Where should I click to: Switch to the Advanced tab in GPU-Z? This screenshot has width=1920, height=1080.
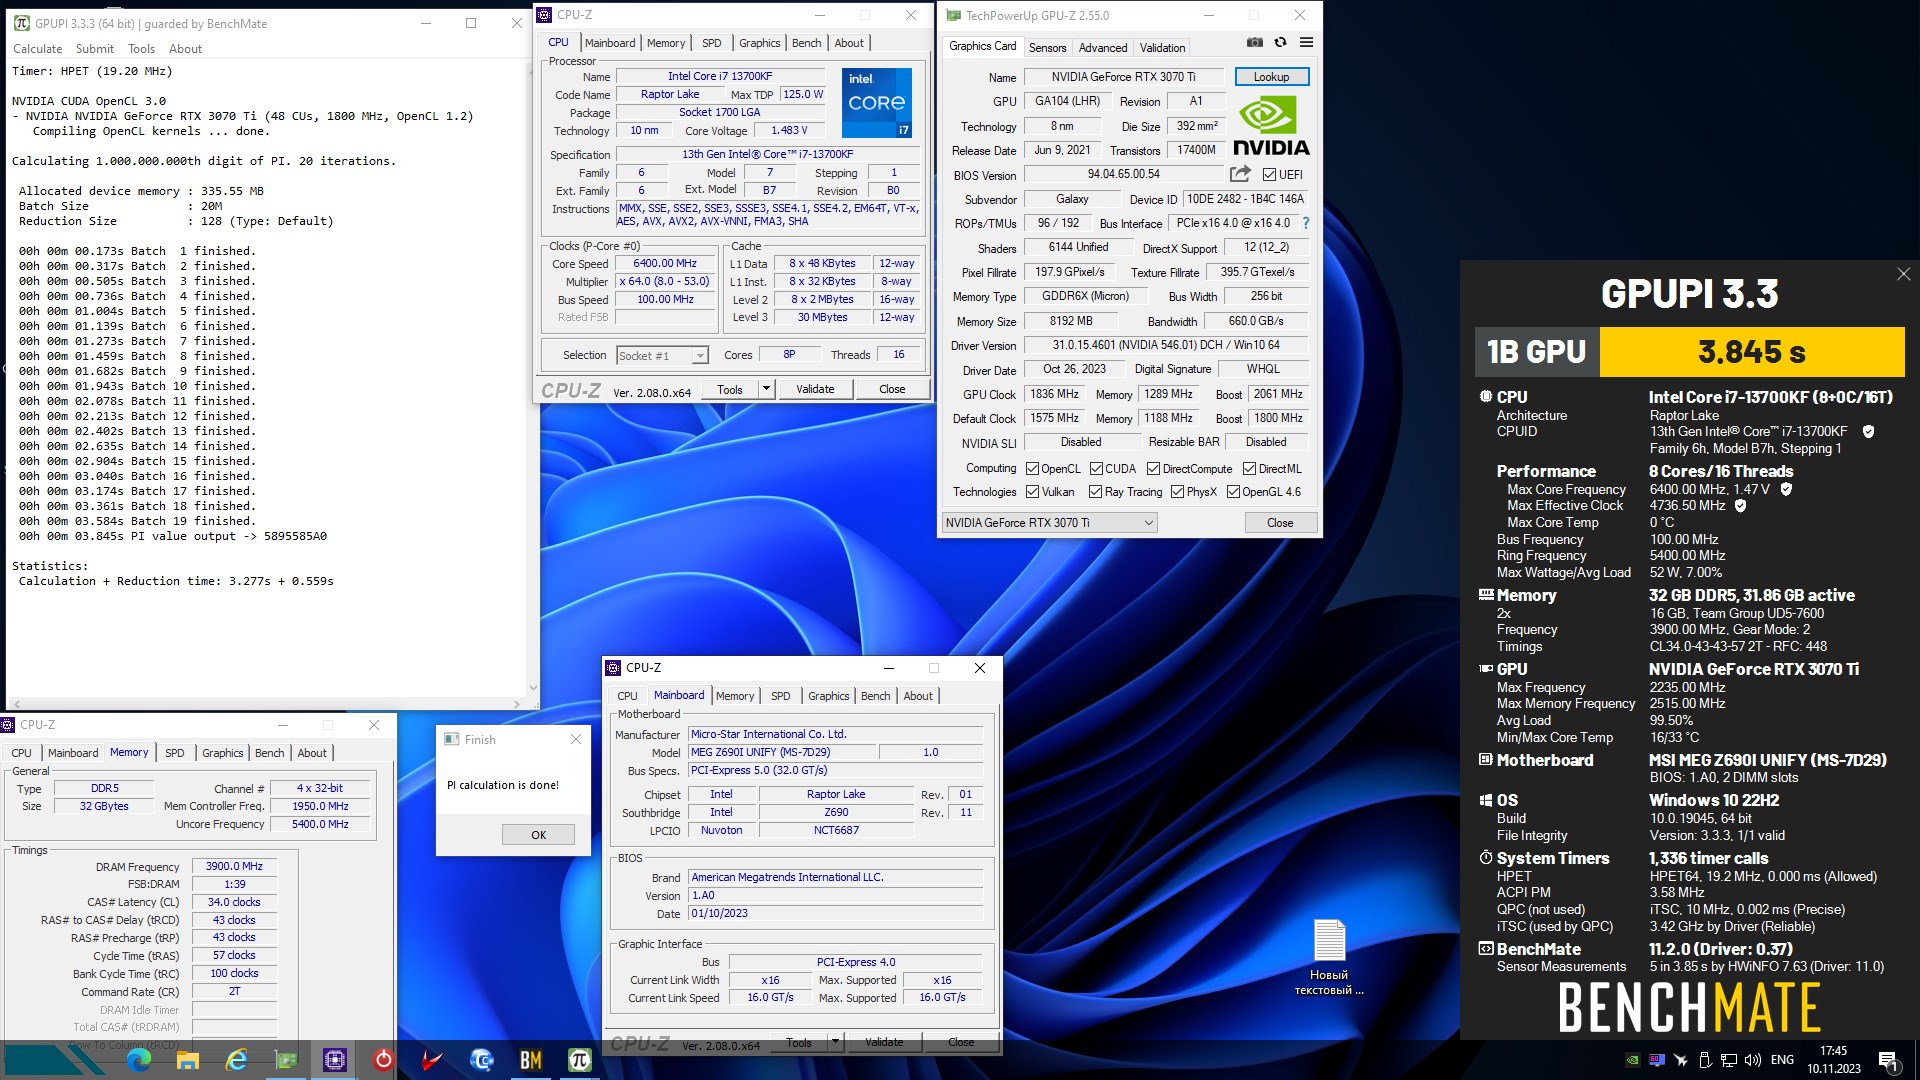(x=1103, y=47)
